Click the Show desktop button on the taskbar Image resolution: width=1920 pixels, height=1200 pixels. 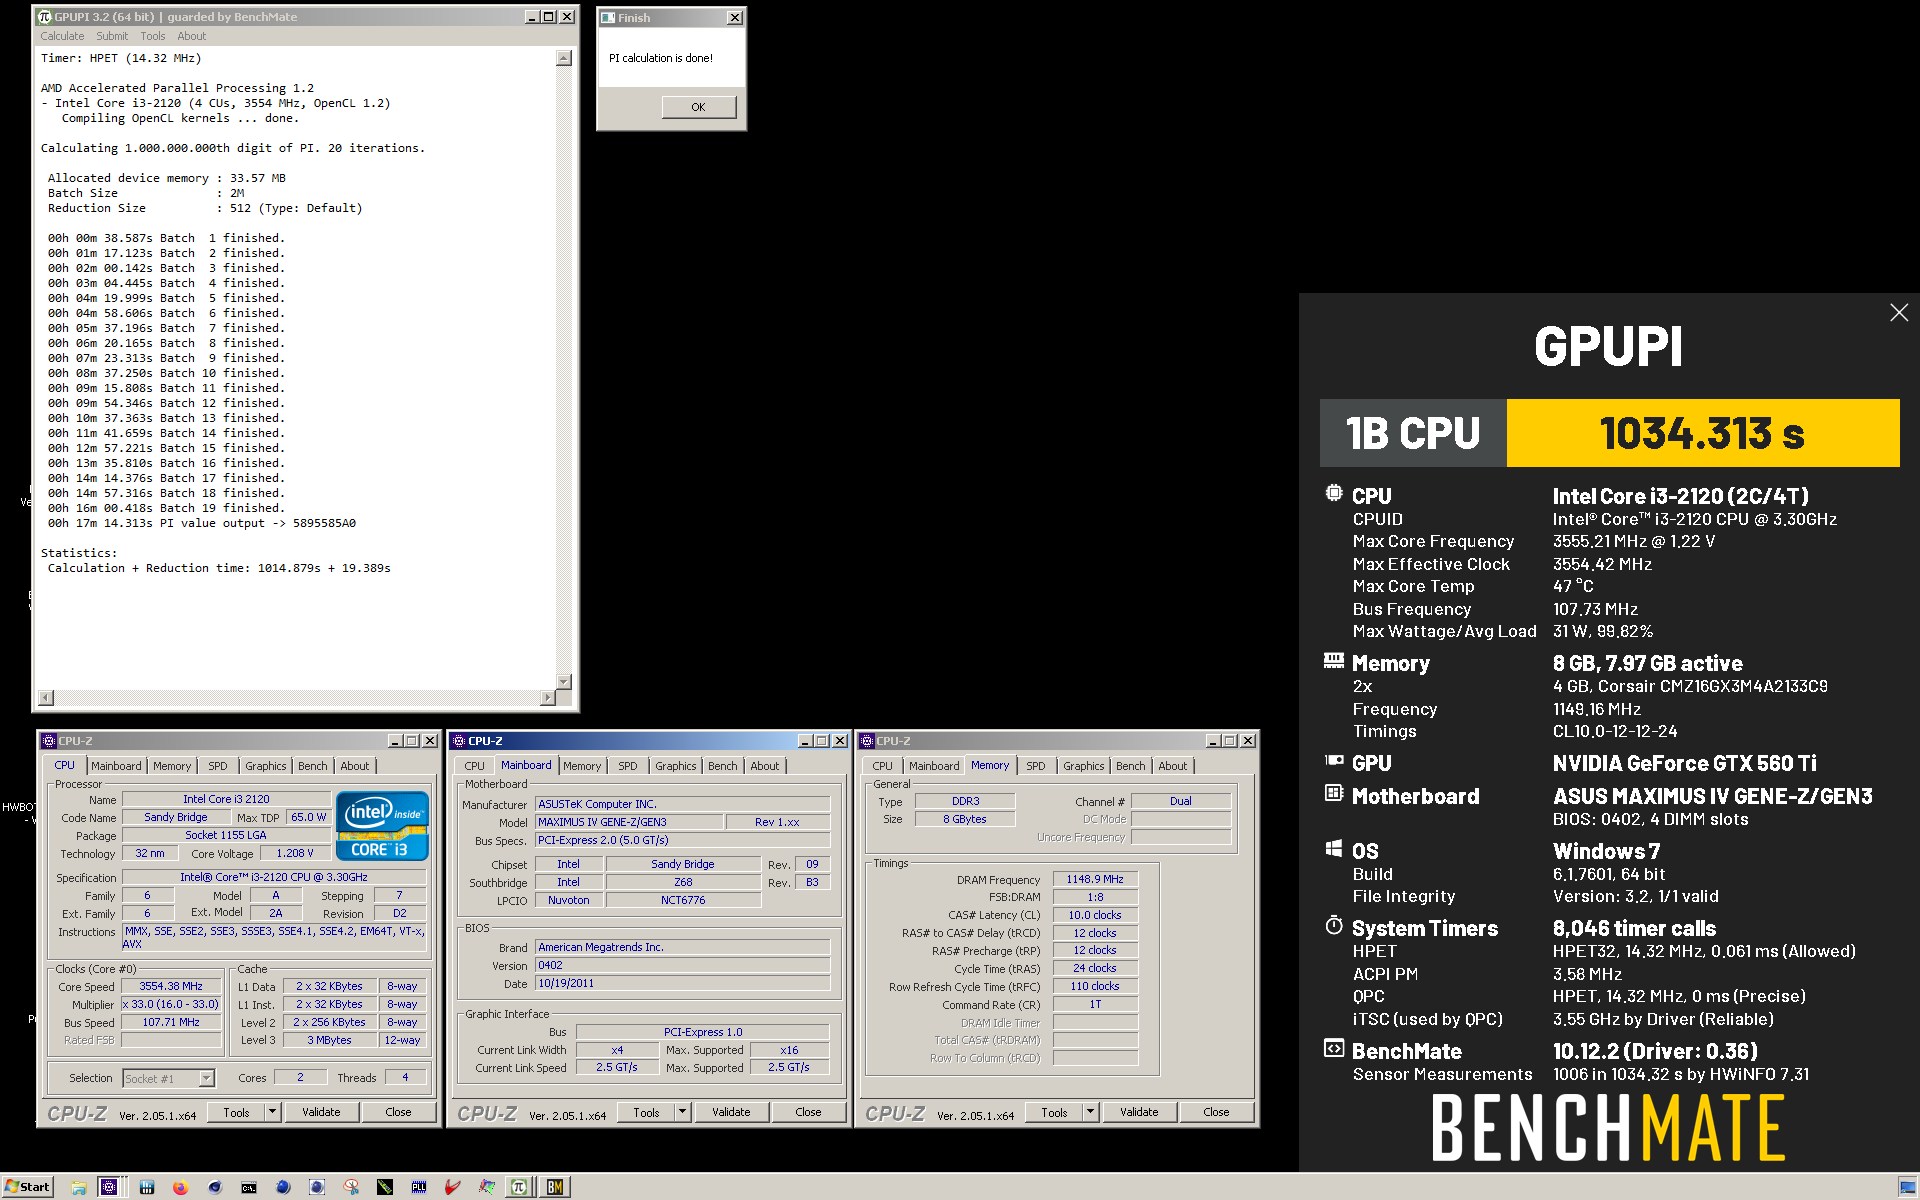(x=1907, y=1187)
